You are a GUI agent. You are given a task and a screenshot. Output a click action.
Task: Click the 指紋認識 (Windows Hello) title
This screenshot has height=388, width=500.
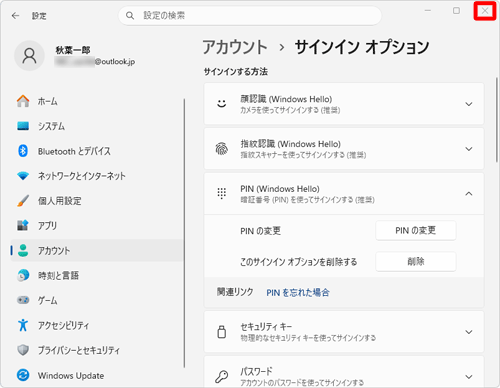point(291,144)
